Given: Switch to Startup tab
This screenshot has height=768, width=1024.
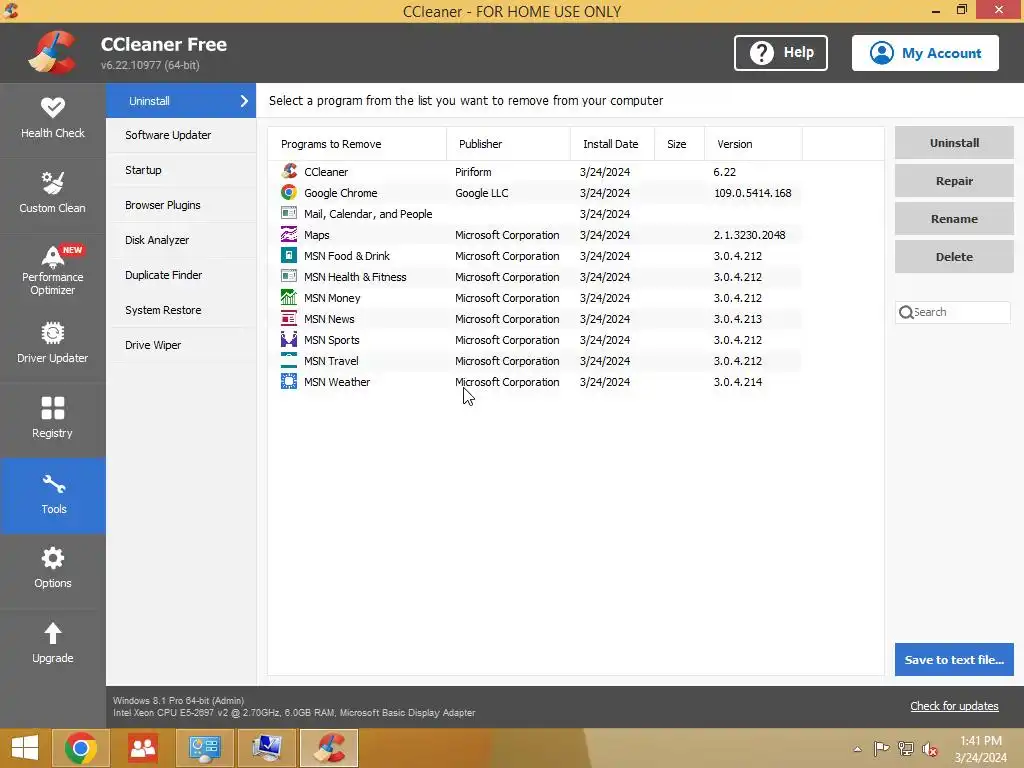Looking at the screenshot, I should coord(181,170).
